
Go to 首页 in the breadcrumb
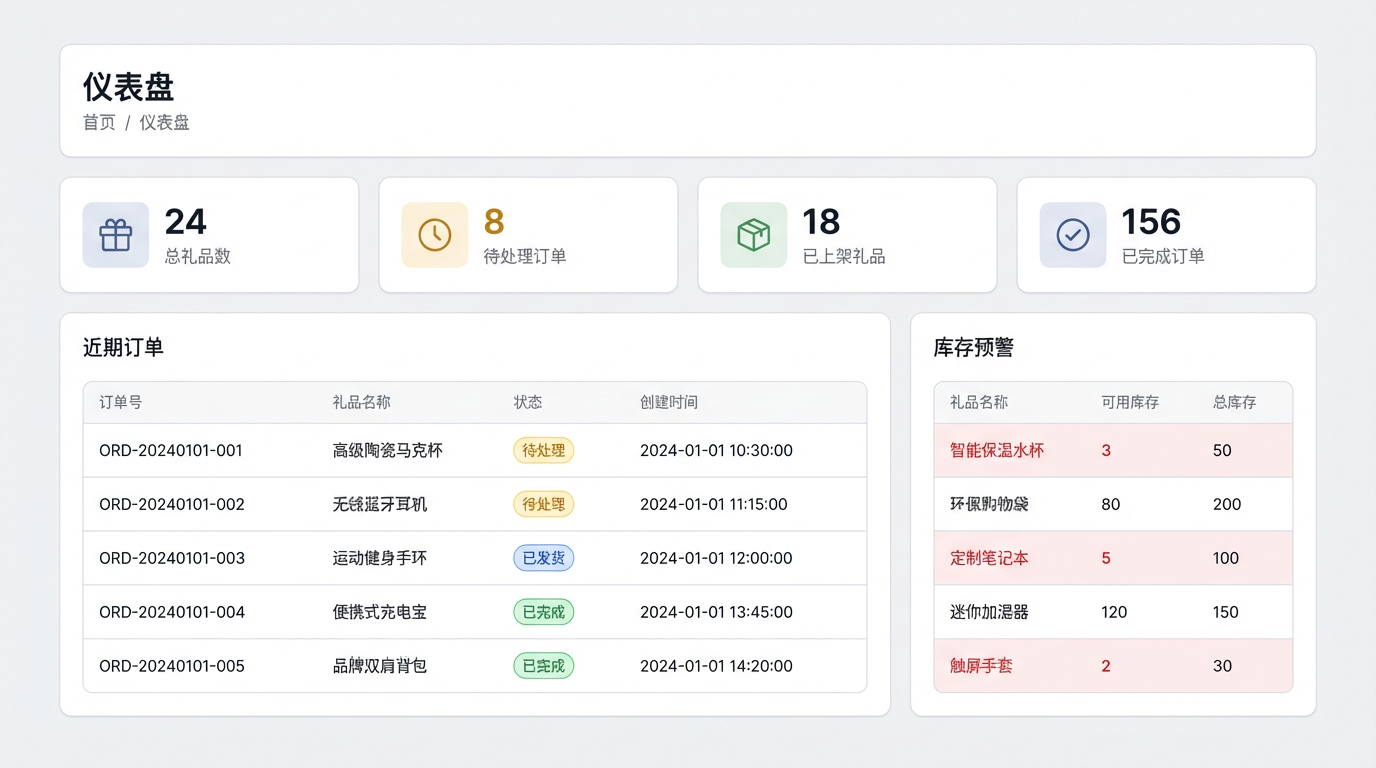(x=99, y=123)
